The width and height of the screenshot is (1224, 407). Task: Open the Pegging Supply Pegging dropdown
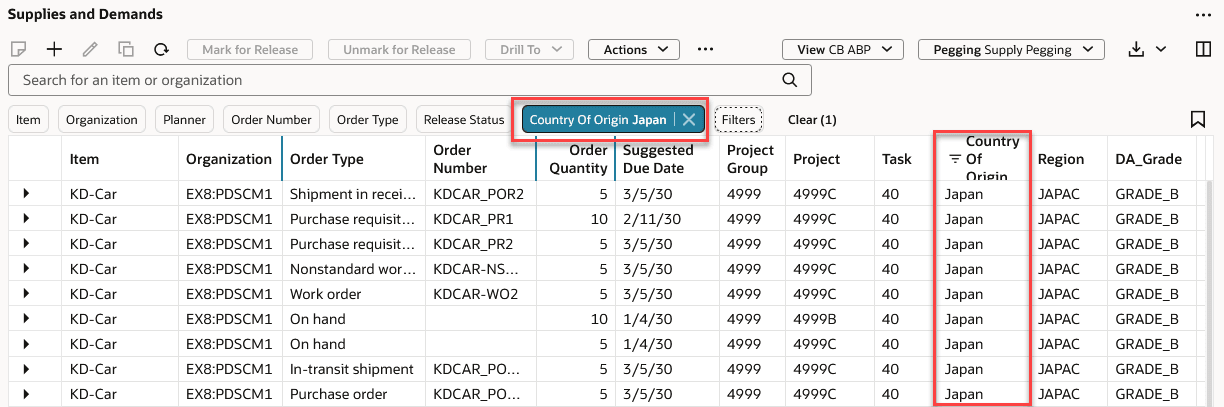click(x=1012, y=49)
